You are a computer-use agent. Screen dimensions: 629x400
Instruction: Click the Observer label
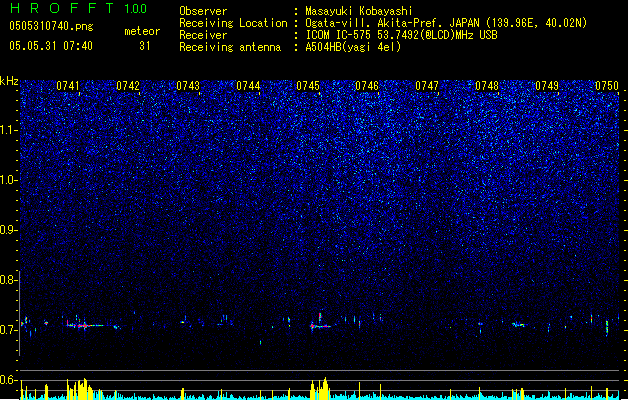(203, 11)
